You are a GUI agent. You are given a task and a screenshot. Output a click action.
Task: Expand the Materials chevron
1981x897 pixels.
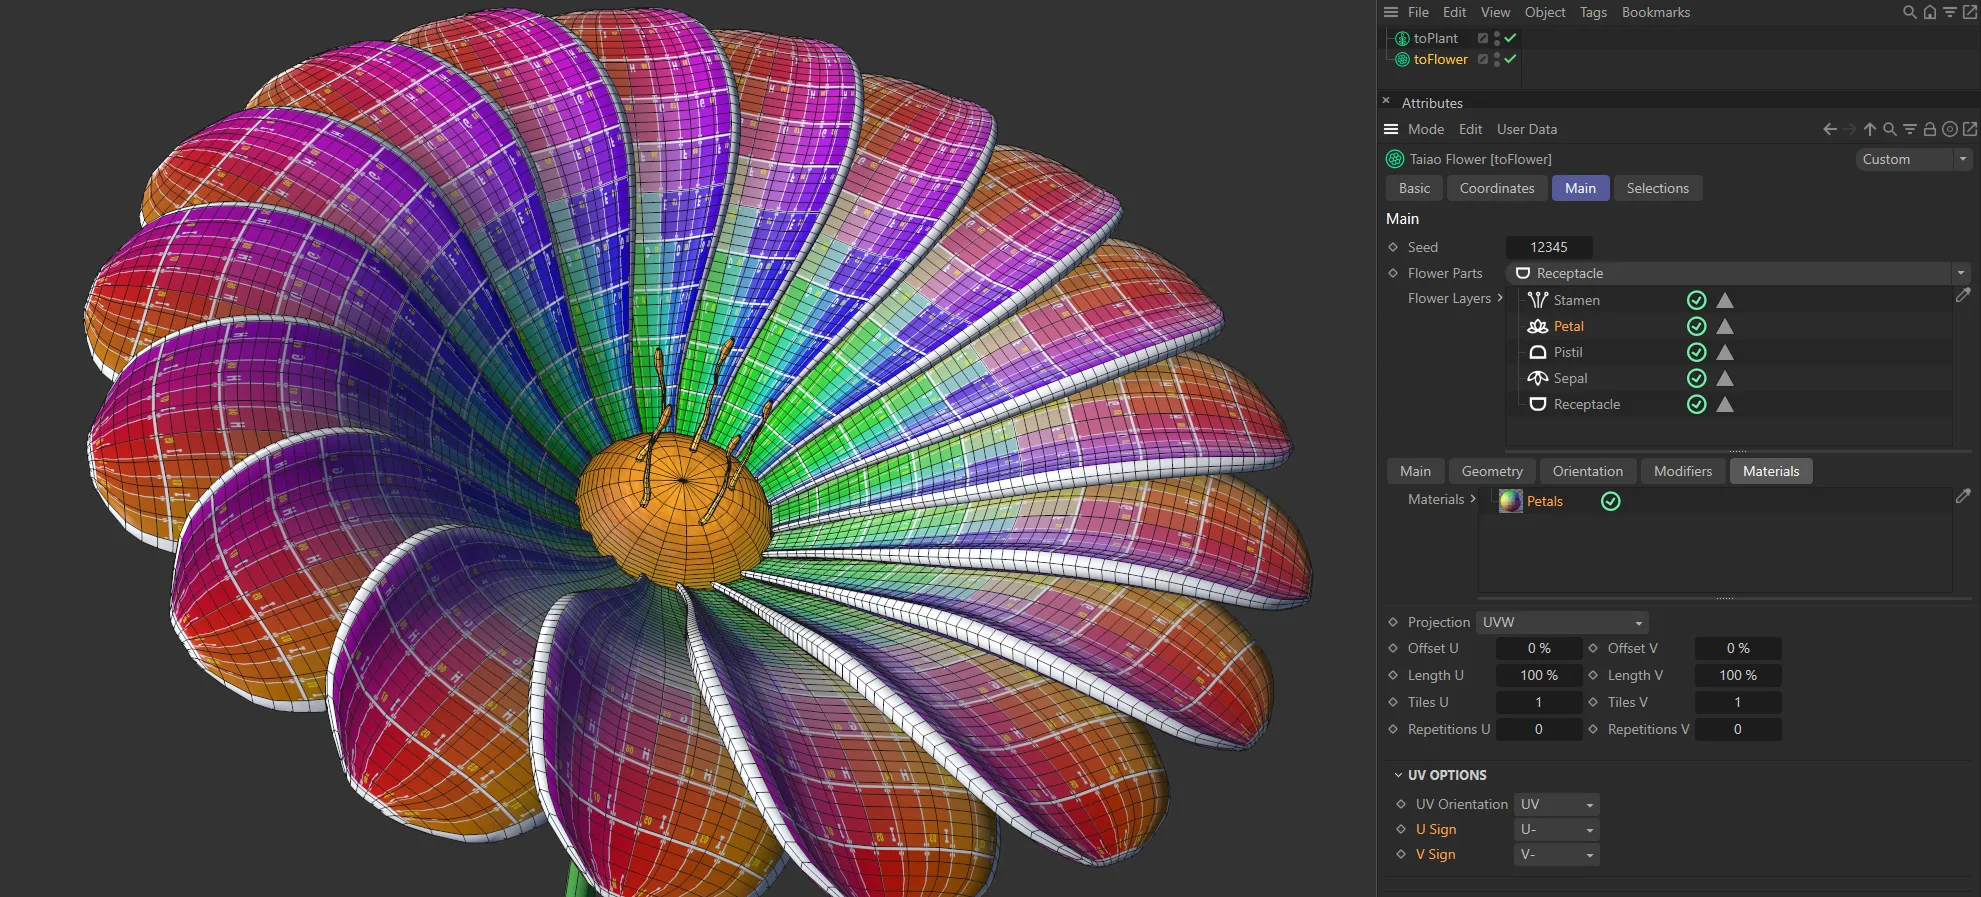1473,499
